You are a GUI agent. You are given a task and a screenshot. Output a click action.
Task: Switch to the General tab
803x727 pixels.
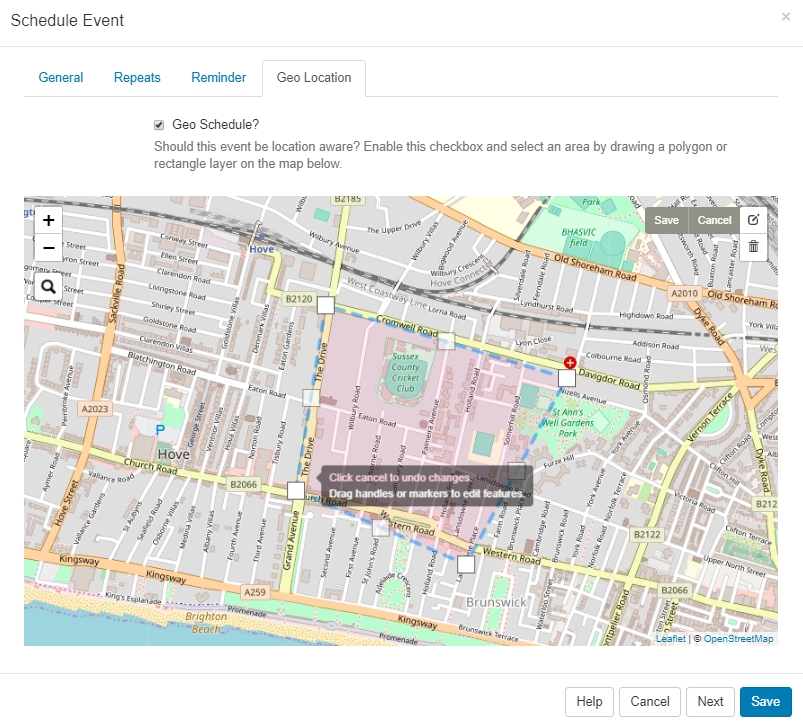pyautogui.click(x=61, y=78)
